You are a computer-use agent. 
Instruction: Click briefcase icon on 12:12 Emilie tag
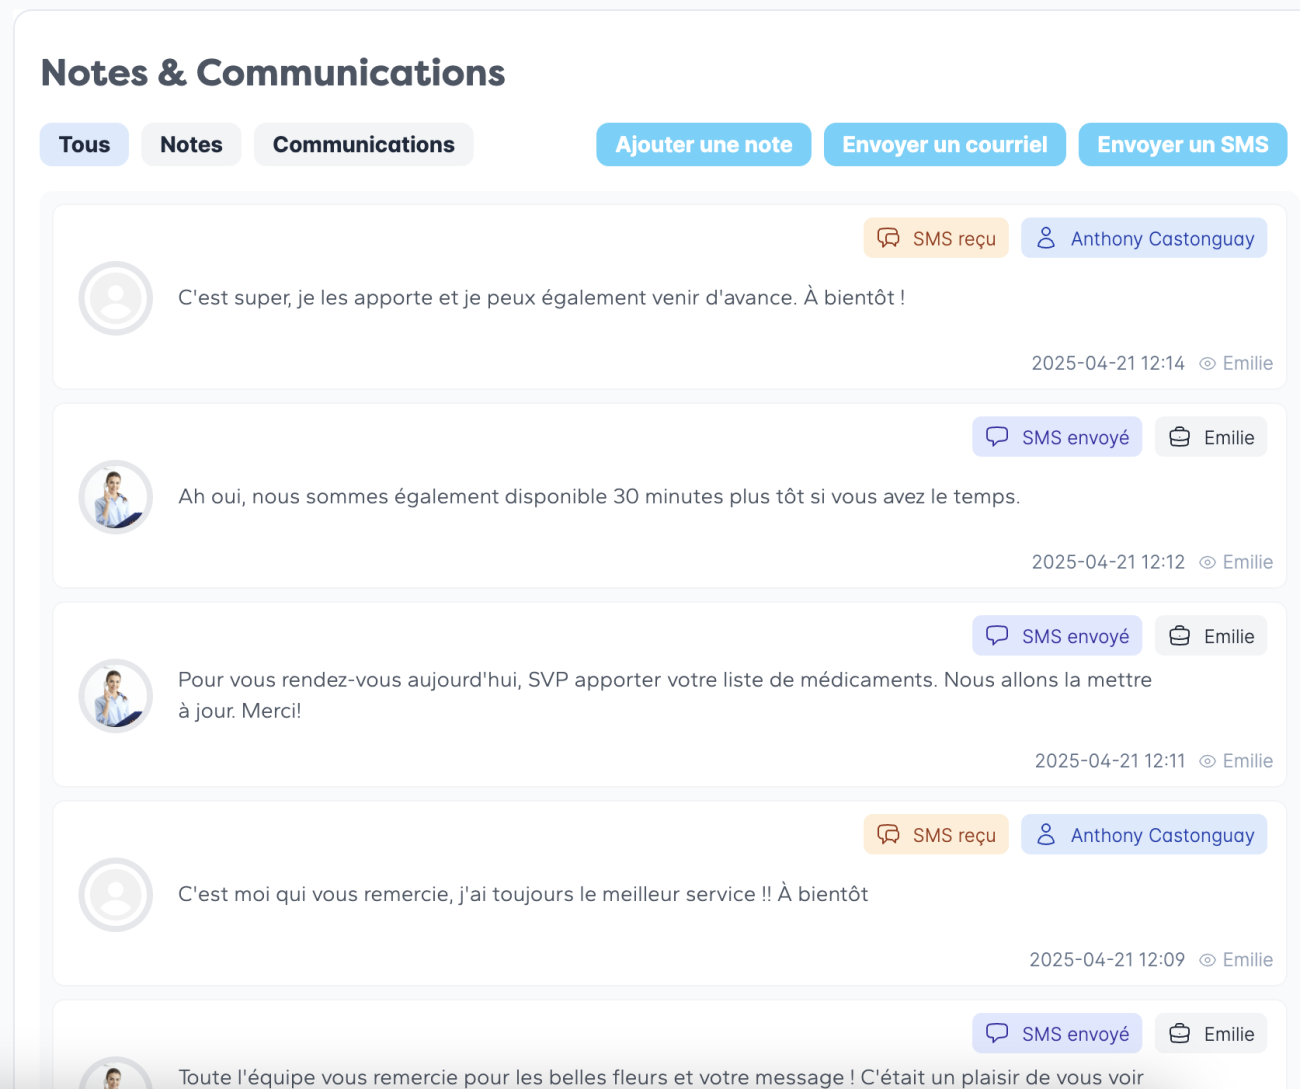coord(1180,437)
